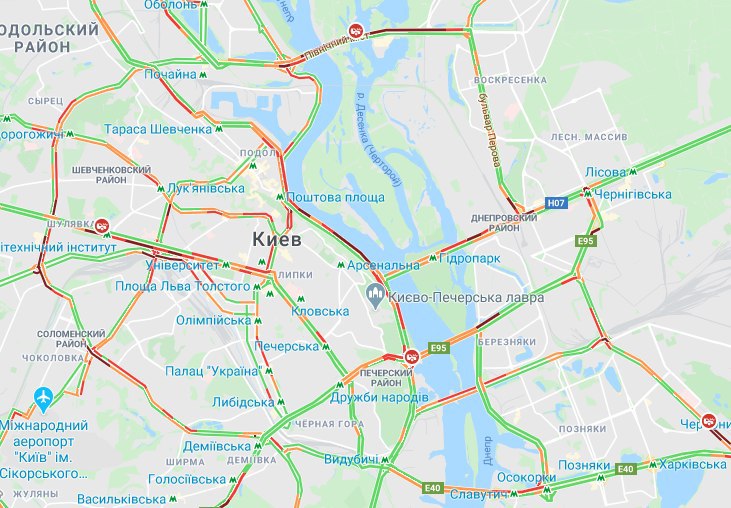The height and width of the screenshot is (508, 731).
Task: Click the metro icon next to Гідропарк
Action: tap(433, 258)
